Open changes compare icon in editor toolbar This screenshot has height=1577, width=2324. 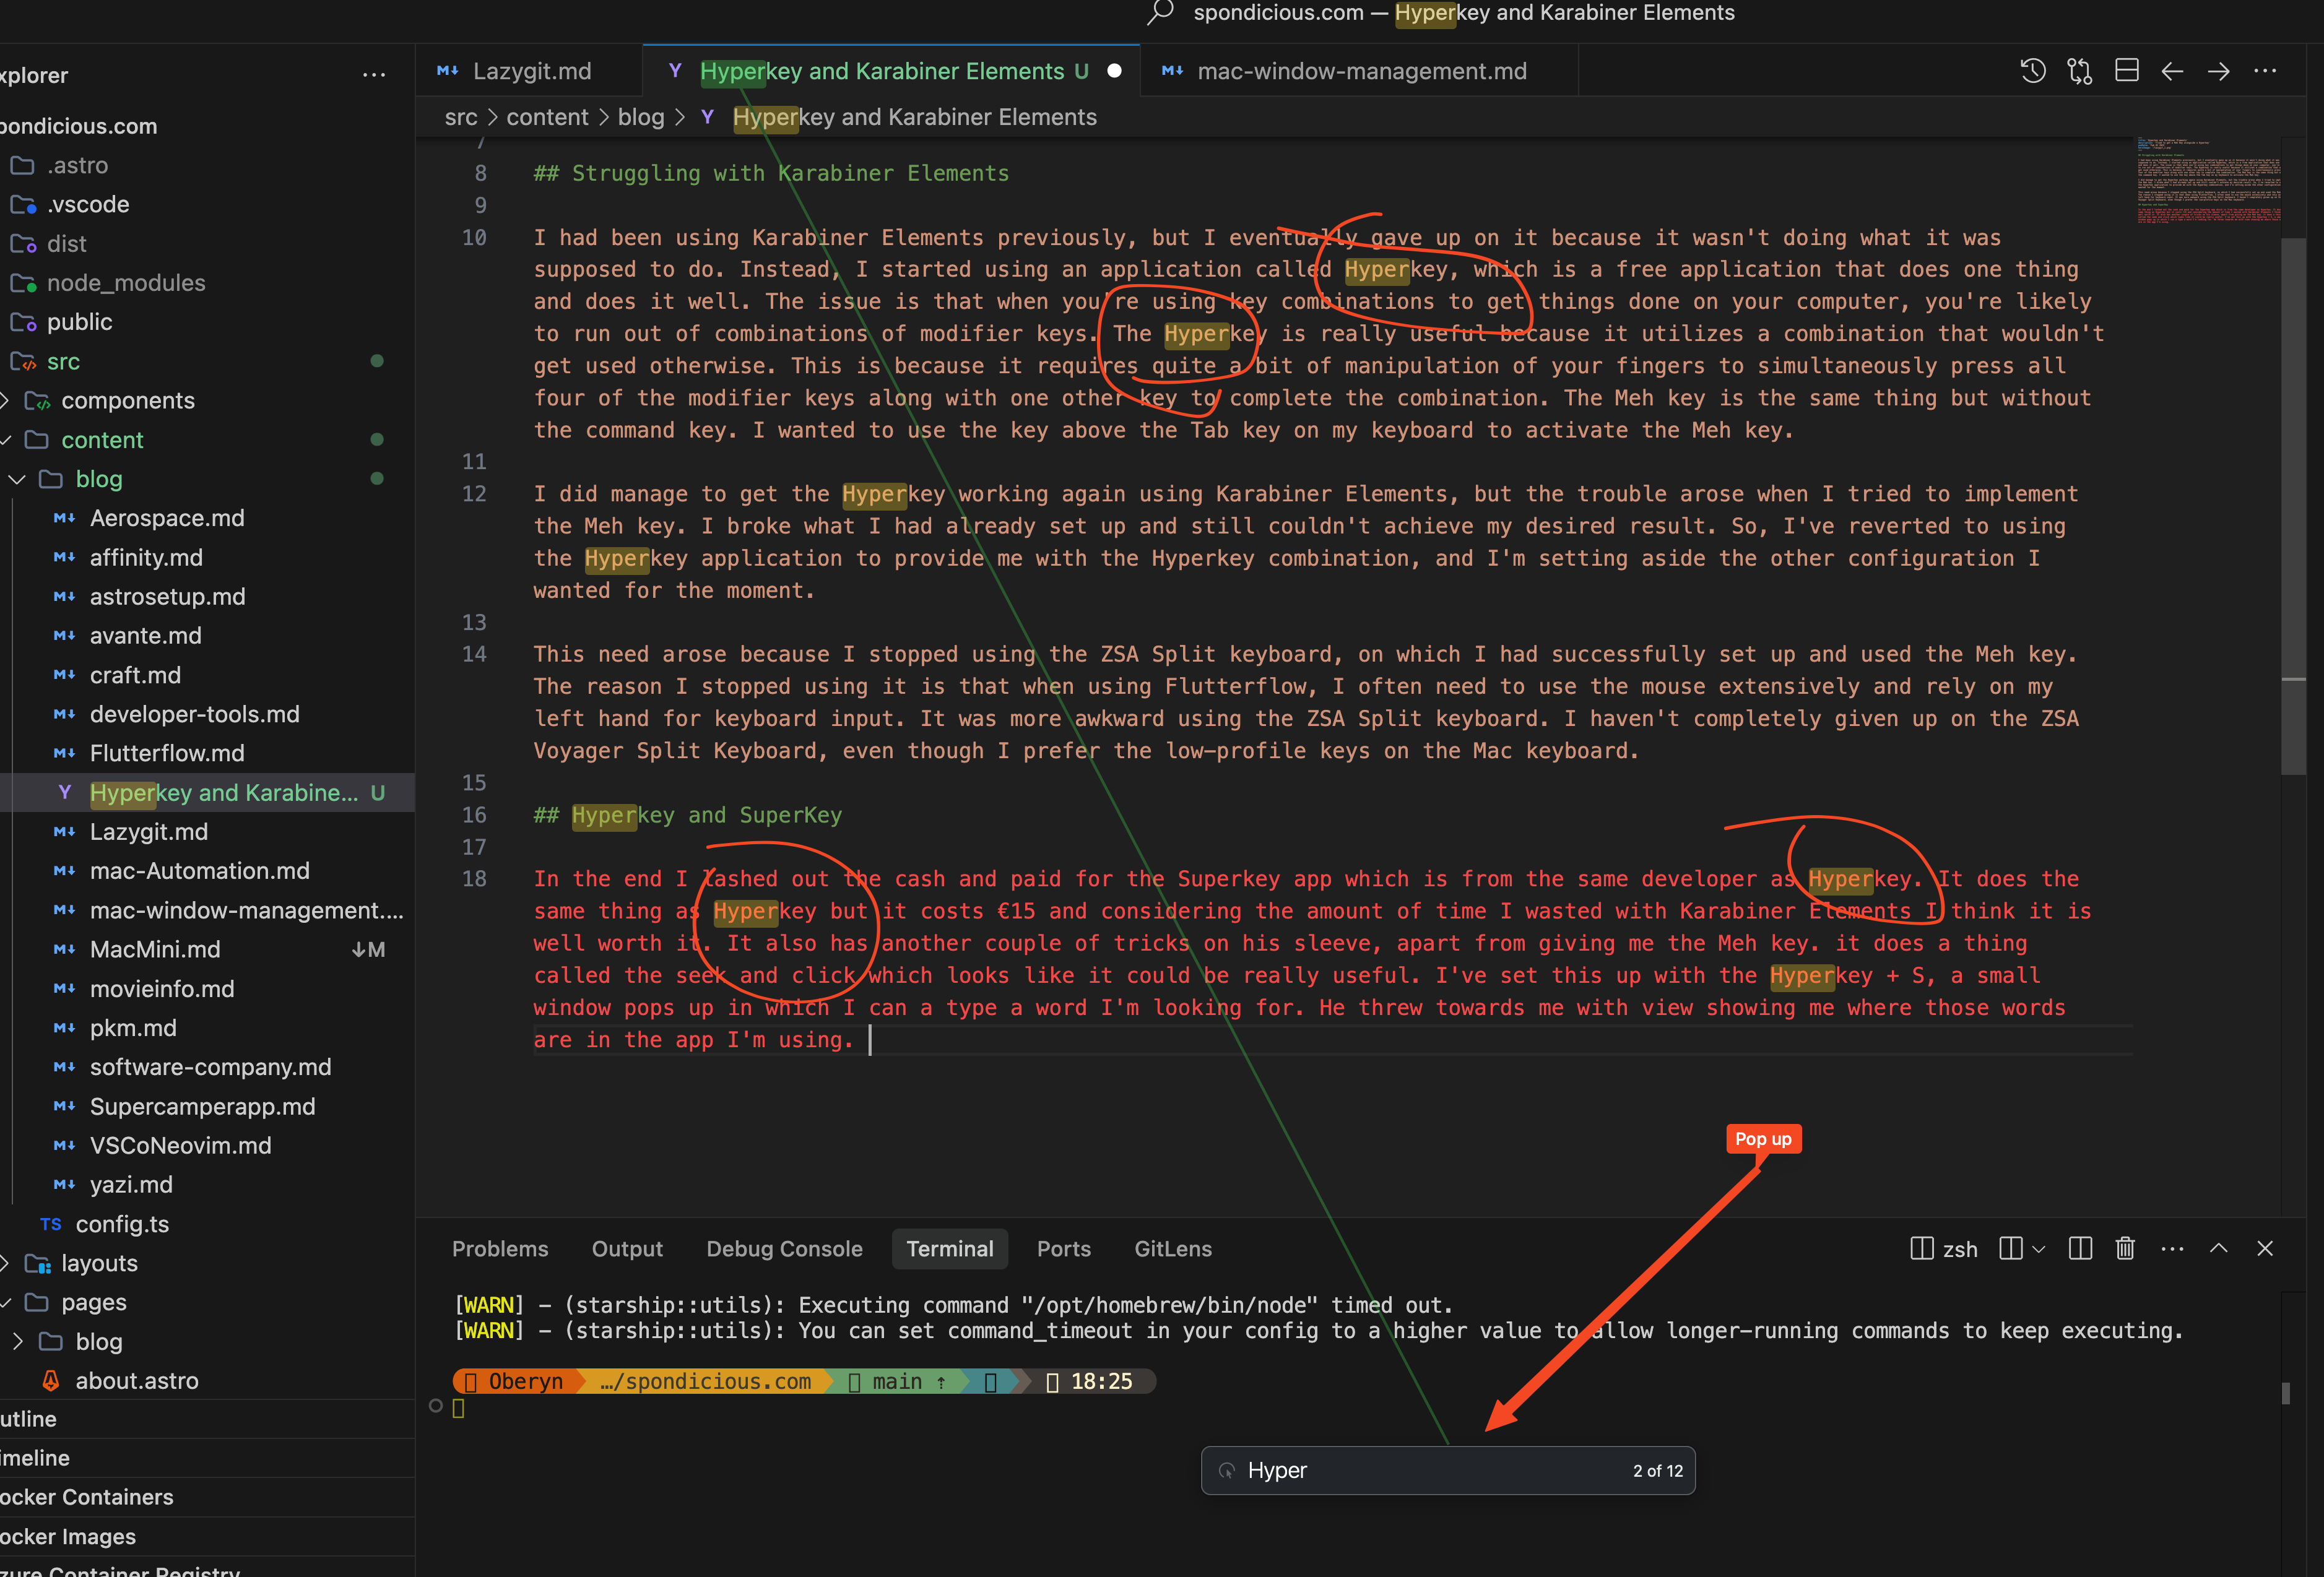2080,71
